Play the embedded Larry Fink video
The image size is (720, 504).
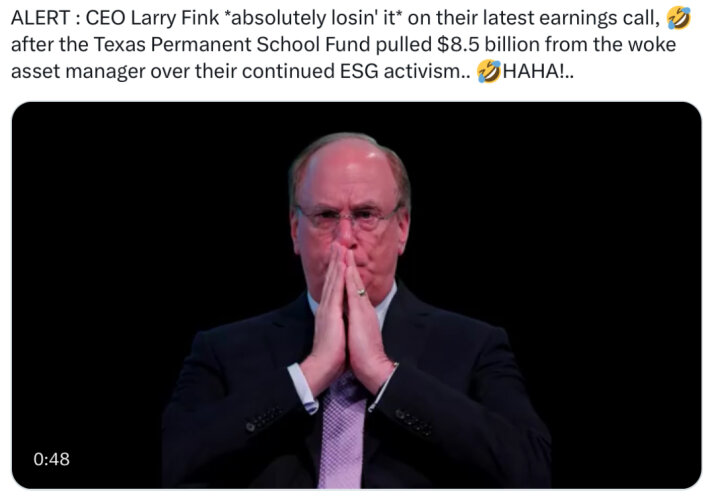[356, 295]
